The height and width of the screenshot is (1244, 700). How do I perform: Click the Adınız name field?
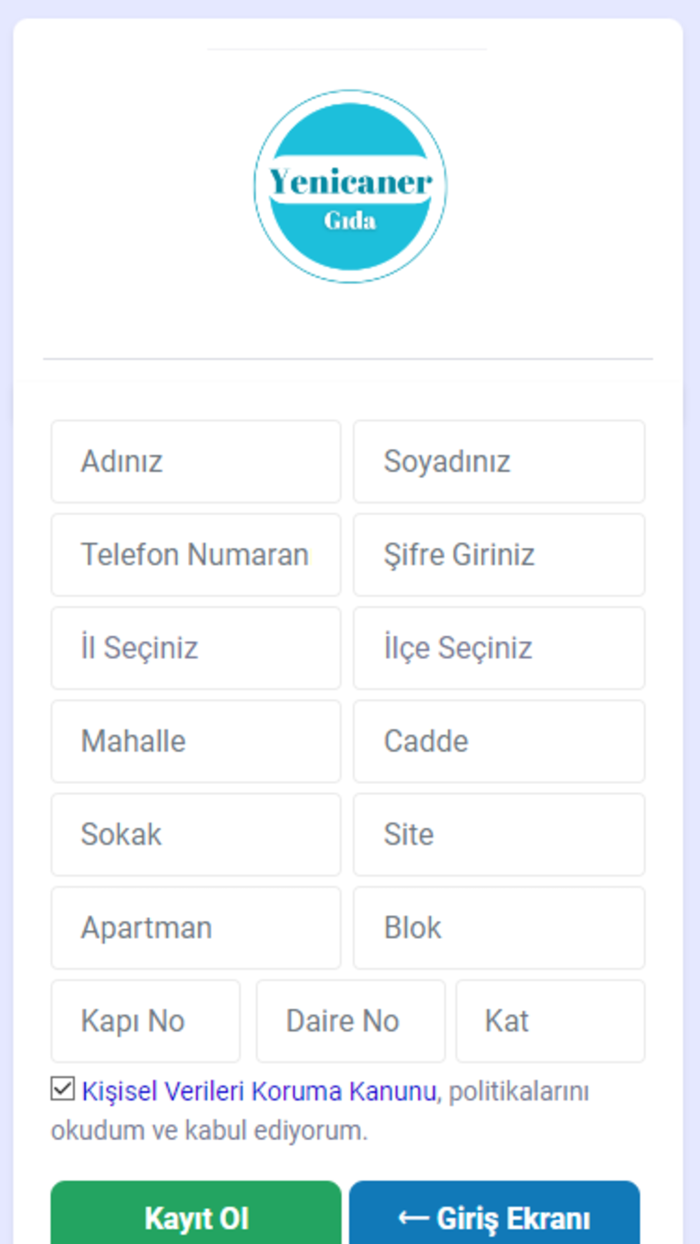pyautogui.click(x=195, y=462)
